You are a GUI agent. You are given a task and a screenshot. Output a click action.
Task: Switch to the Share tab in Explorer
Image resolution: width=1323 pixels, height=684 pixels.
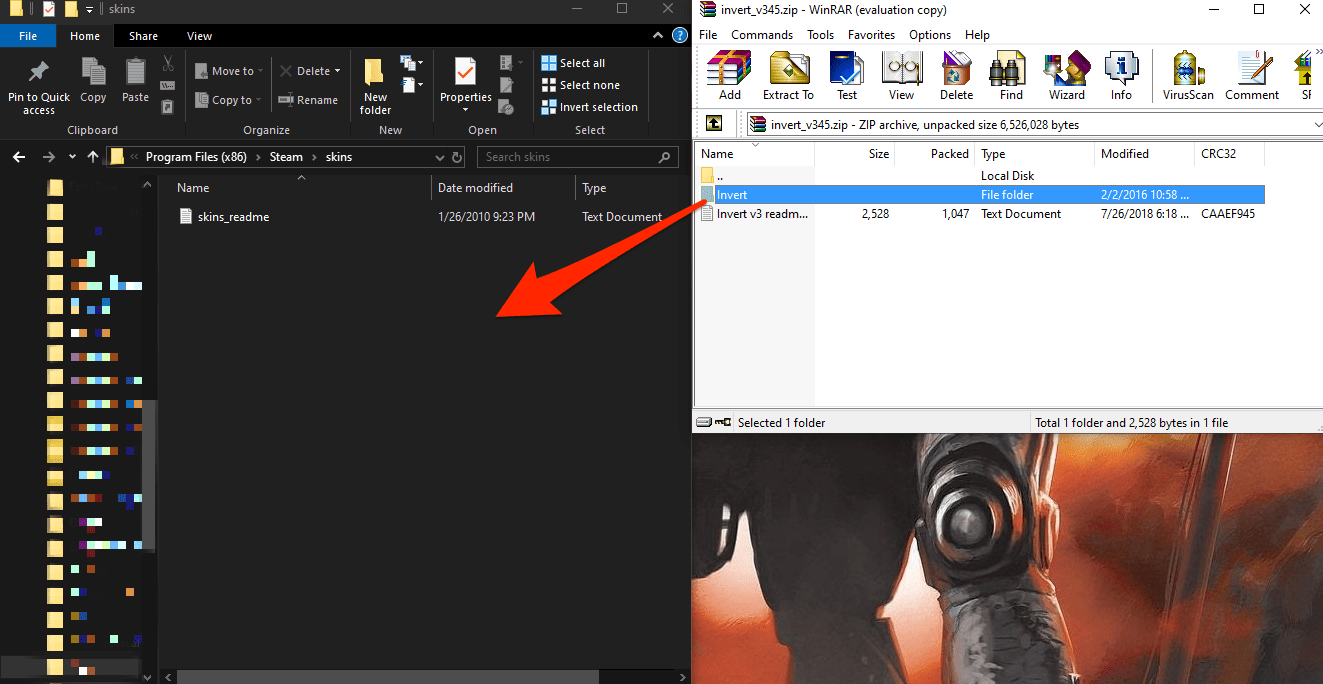point(143,36)
